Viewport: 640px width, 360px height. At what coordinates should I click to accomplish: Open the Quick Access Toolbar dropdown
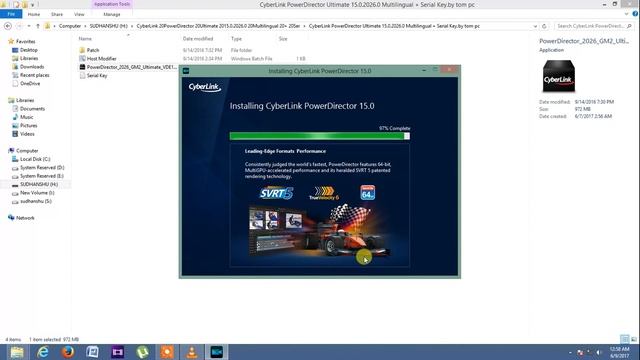click(33, 5)
